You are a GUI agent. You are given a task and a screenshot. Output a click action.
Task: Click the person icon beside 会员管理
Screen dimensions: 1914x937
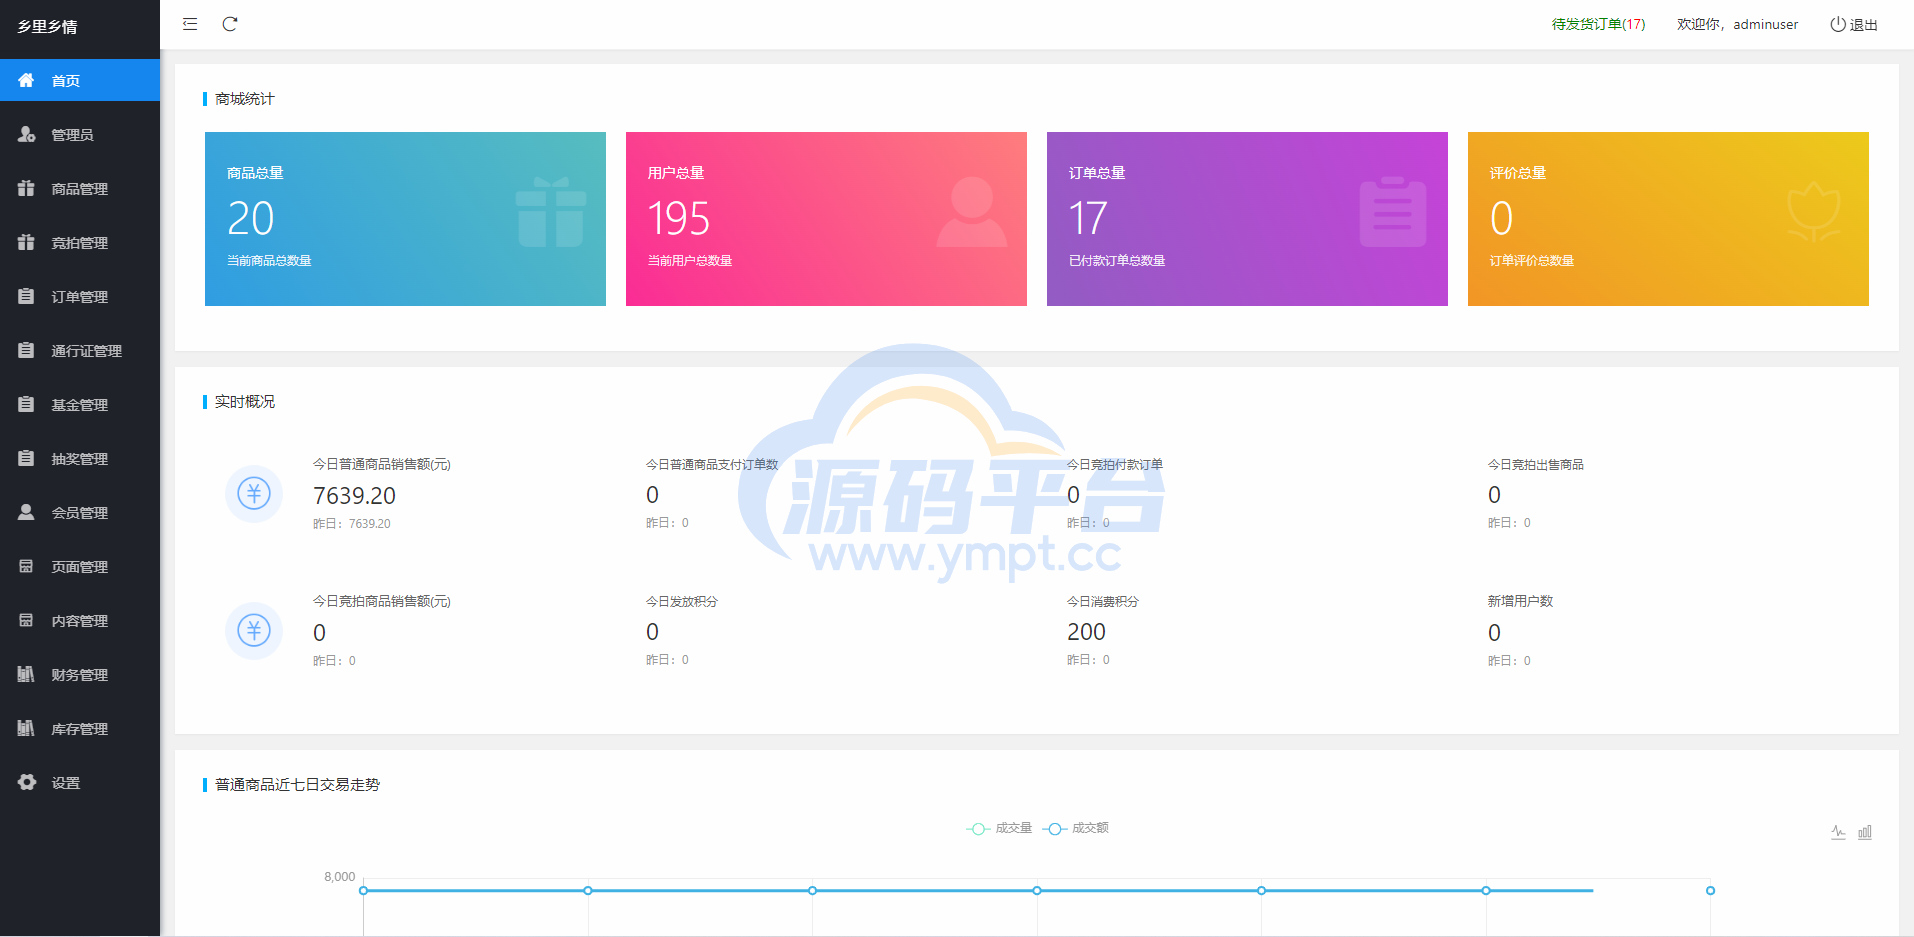pyautogui.click(x=26, y=512)
